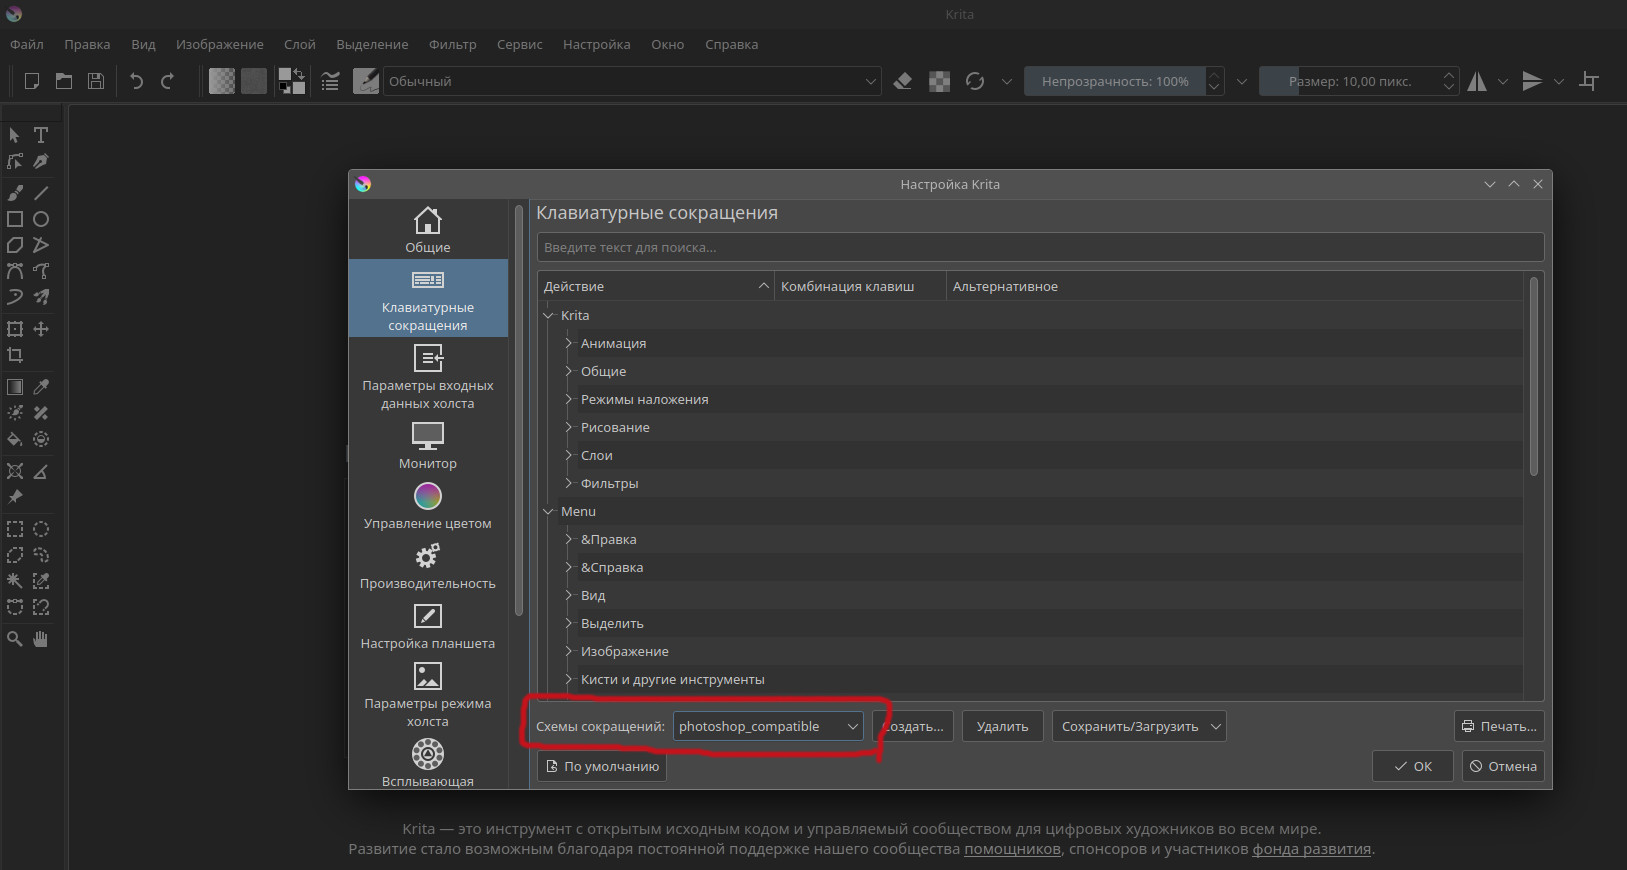This screenshot has height=870, width=1627.
Task: Select the Crop tool
Action: (15, 355)
